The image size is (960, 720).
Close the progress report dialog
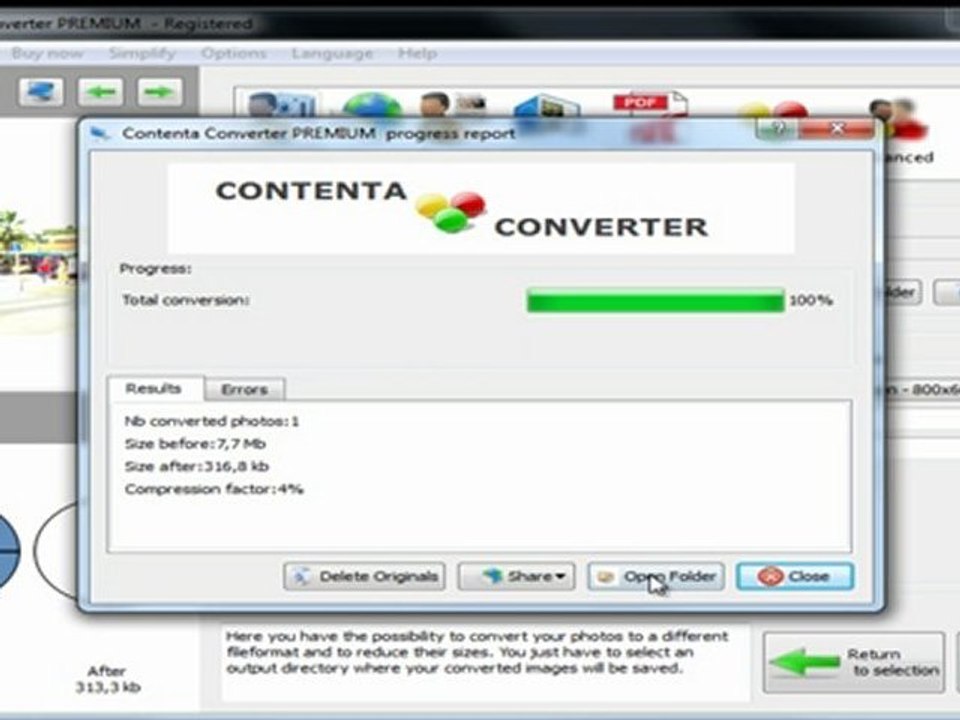coord(795,576)
